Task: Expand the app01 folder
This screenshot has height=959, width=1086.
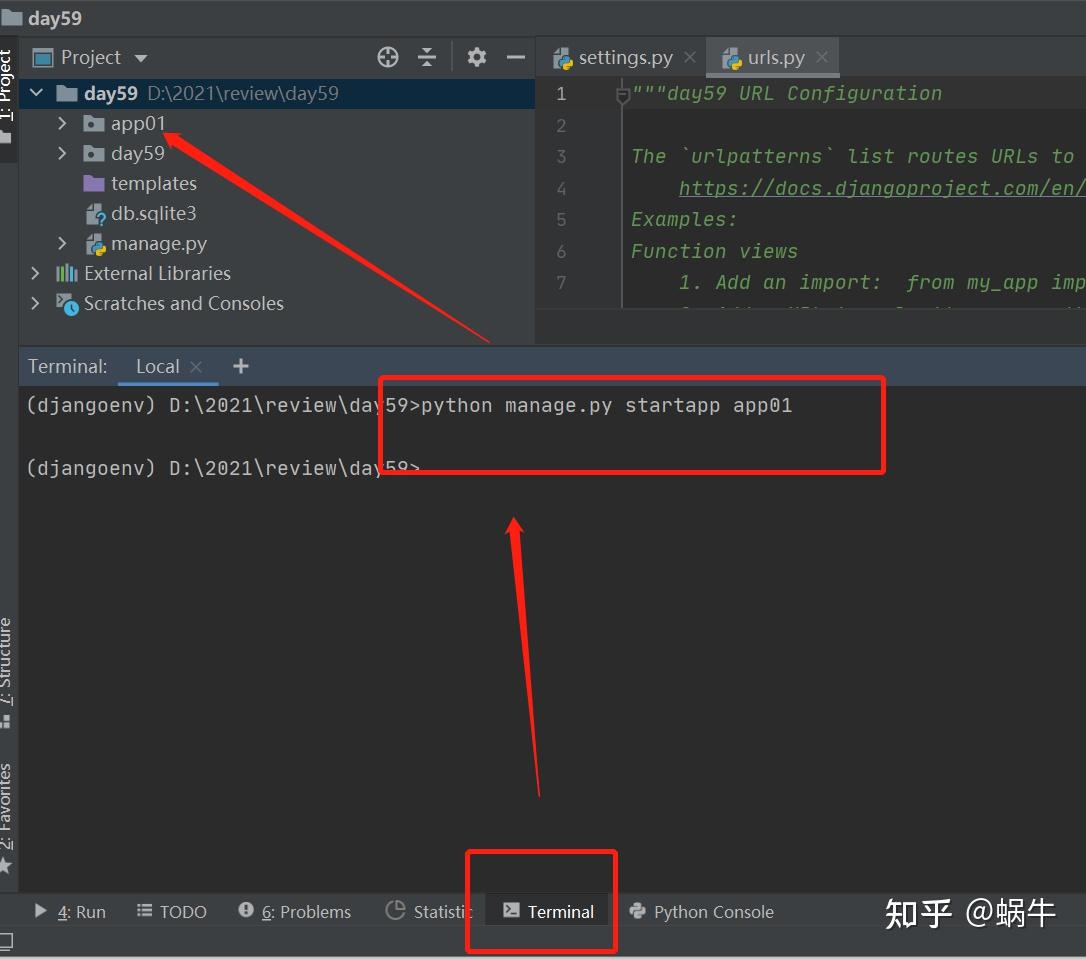Action: (x=62, y=123)
